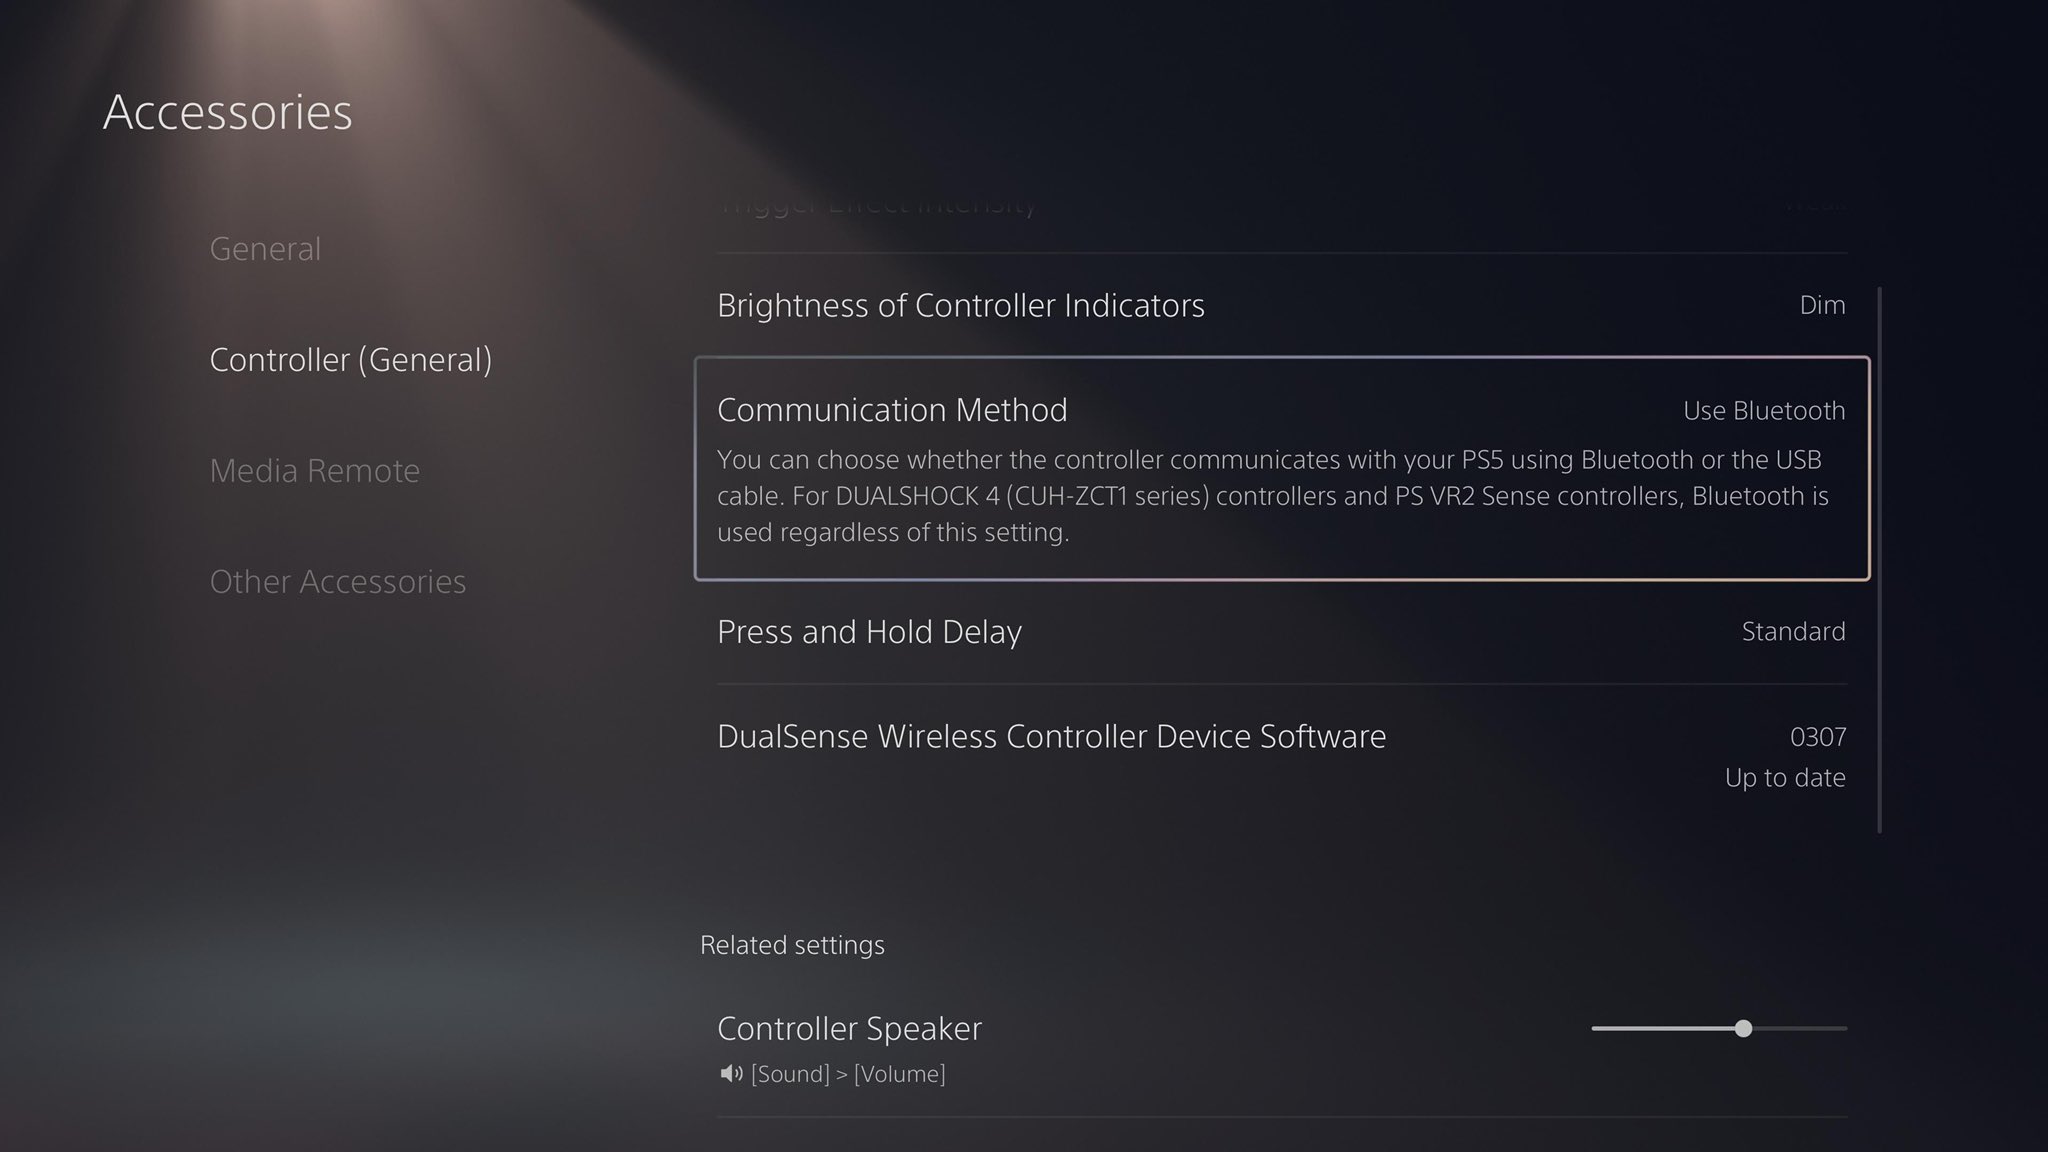Click the Up to date status text

coord(1785,777)
